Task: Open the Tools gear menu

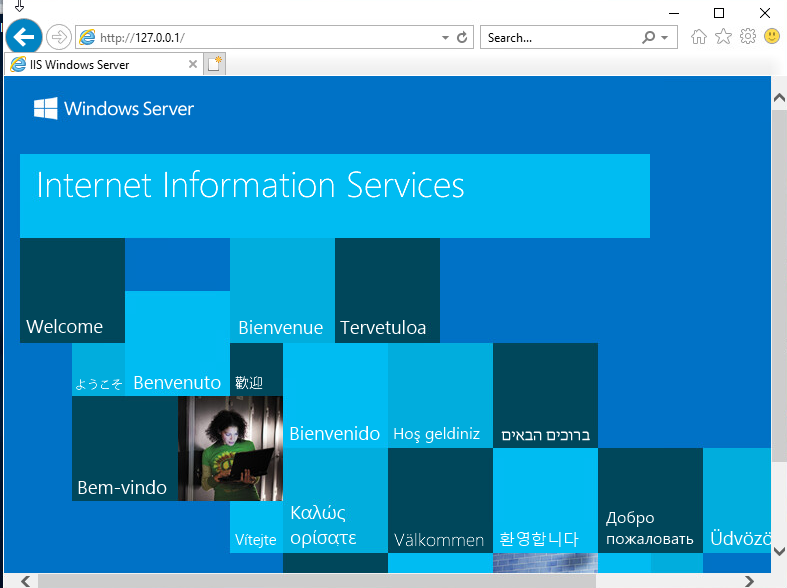Action: [x=748, y=37]
